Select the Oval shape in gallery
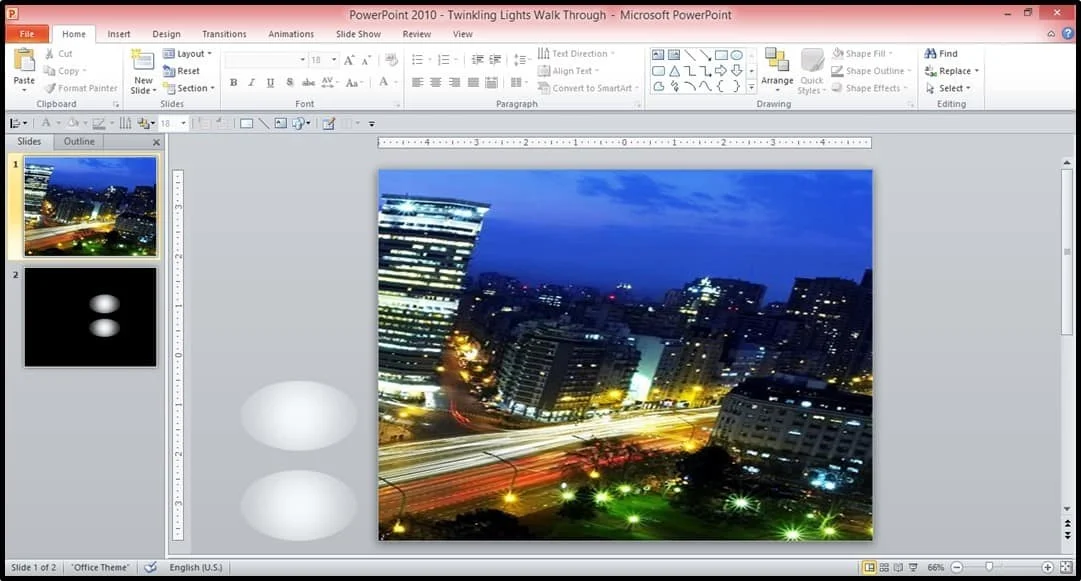1081x581 pixels. click(736, 54)
